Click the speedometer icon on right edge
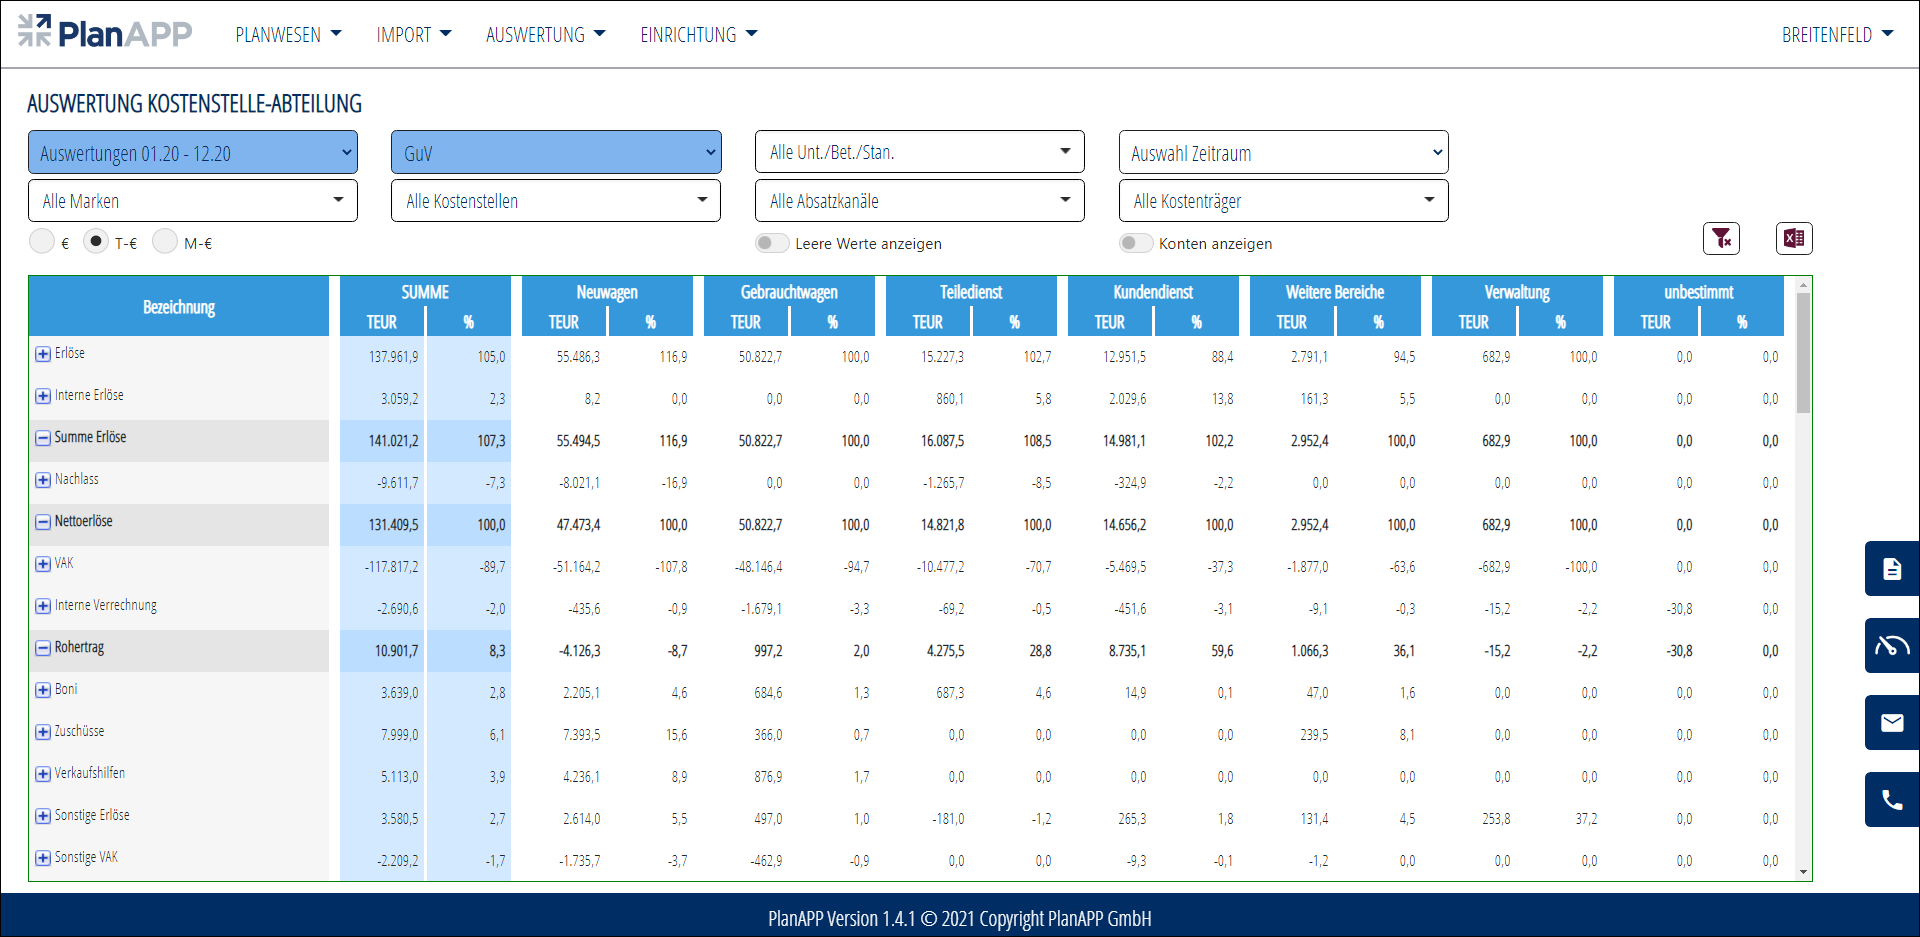This screenshot has height=937, width=1920. click(1891, 646)
